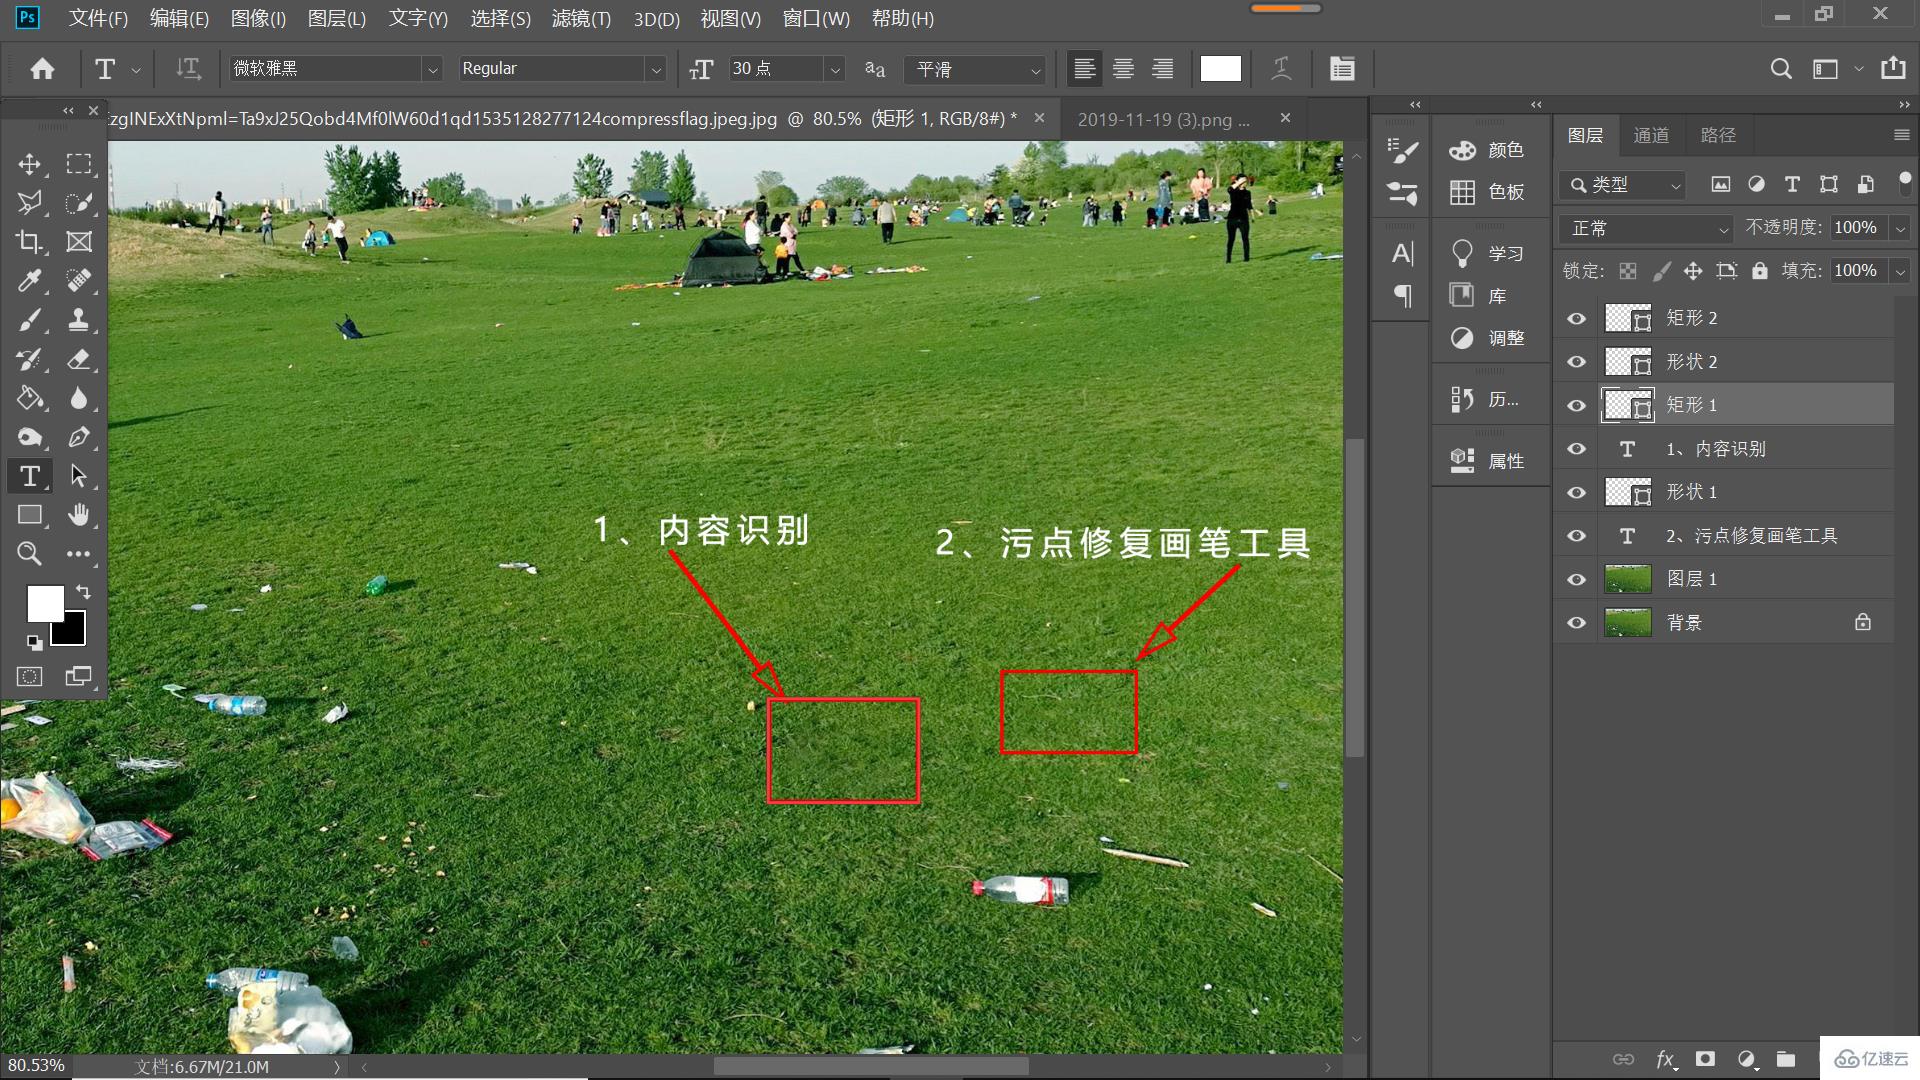Hide the 形状 1 layer
Viewport: 1920px width, 1080px height.
click(x=1577, y=493)
